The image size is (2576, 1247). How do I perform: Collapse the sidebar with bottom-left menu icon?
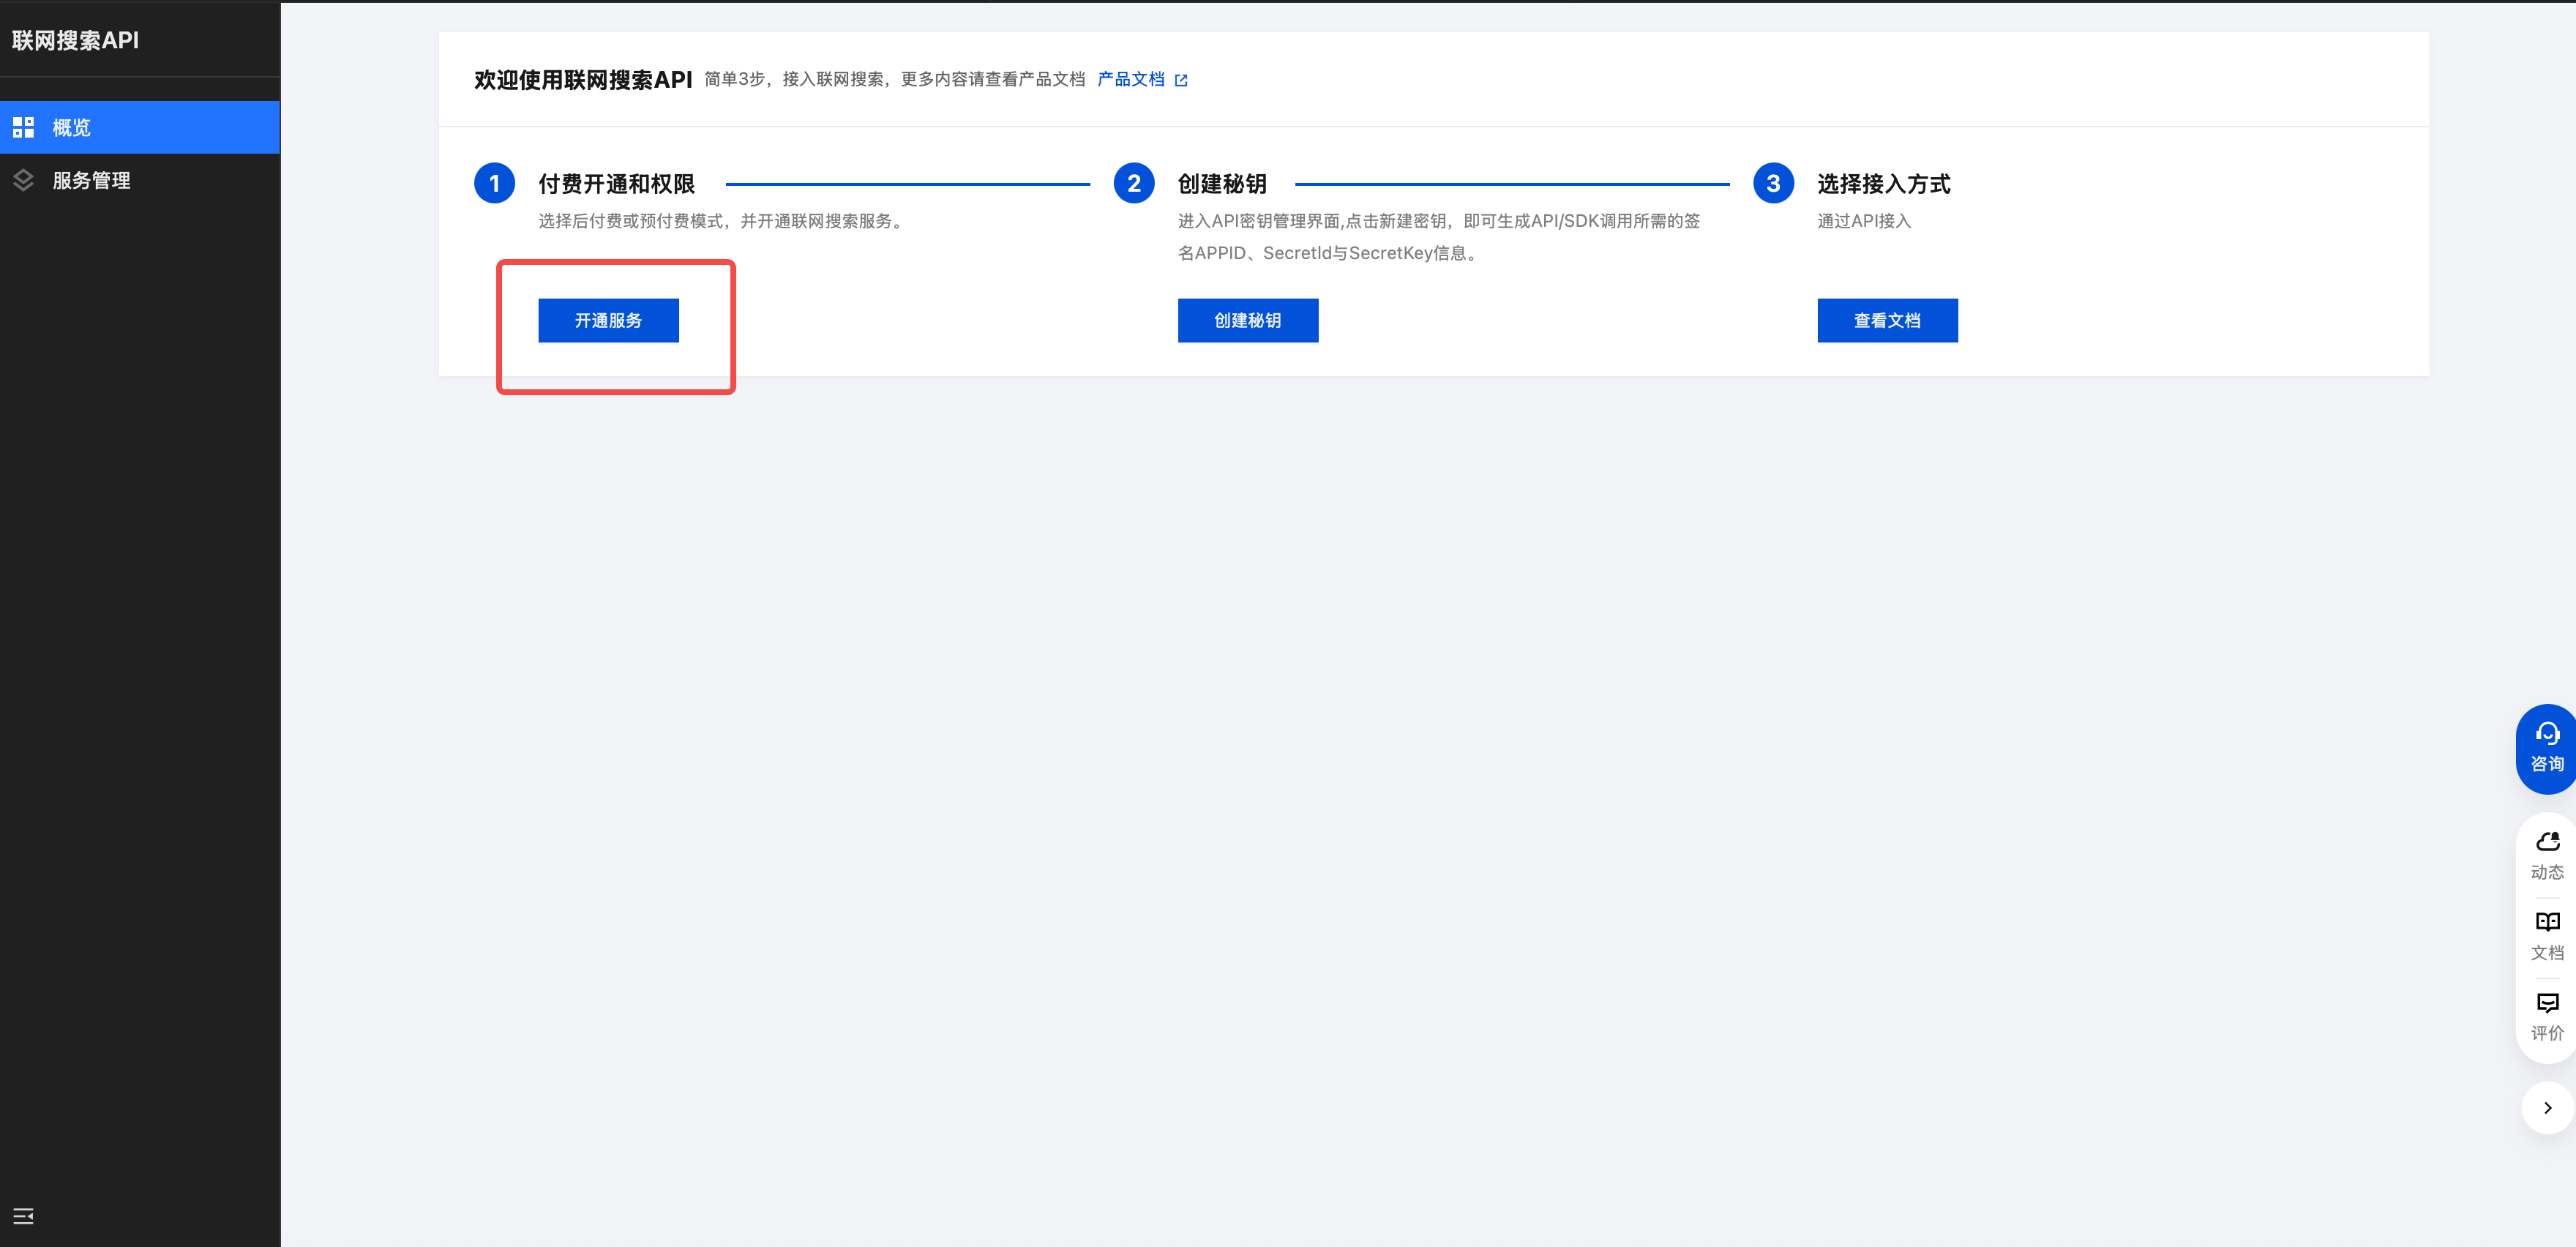[x=23, y=1216]
